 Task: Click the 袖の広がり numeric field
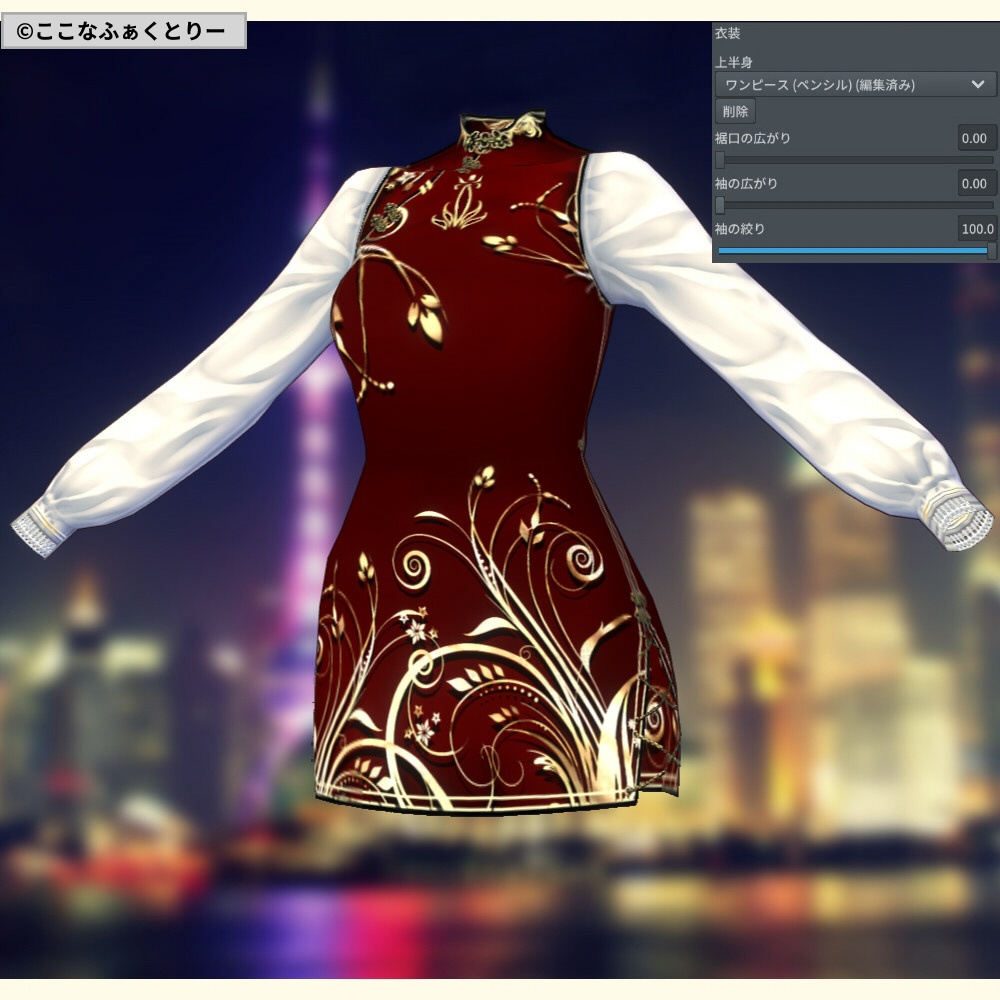(x=975, y=184)
